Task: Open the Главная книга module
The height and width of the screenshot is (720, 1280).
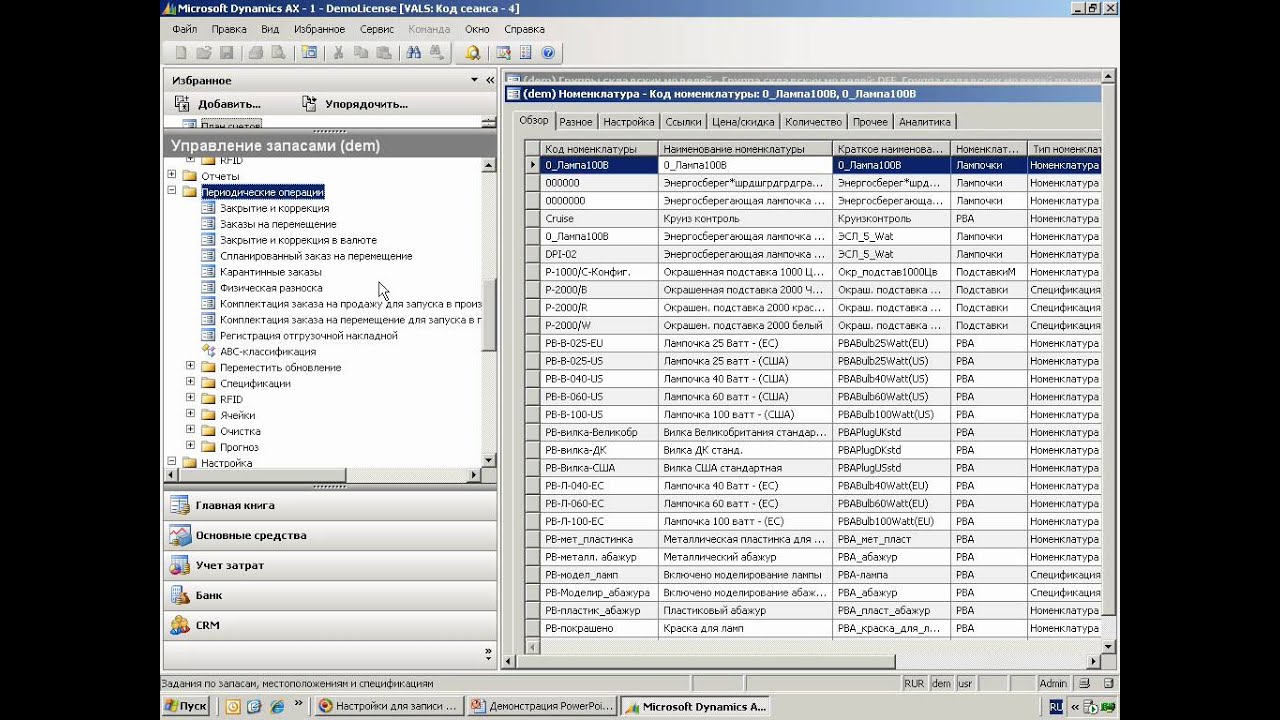Action: pyautogui.click(x=329, y=505)
